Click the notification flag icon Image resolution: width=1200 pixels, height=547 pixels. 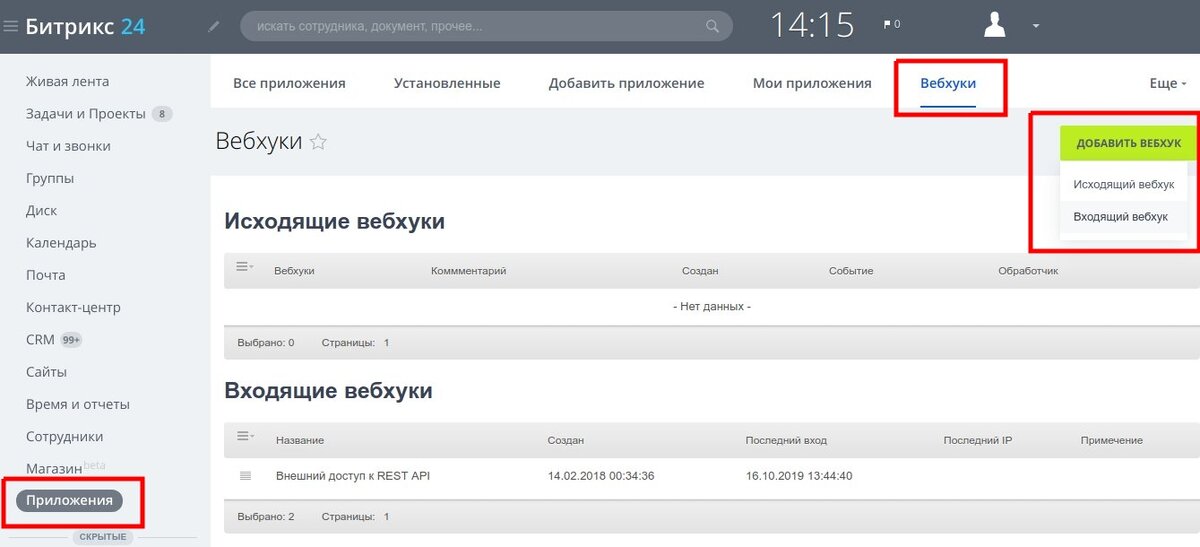tap(887, 24)
